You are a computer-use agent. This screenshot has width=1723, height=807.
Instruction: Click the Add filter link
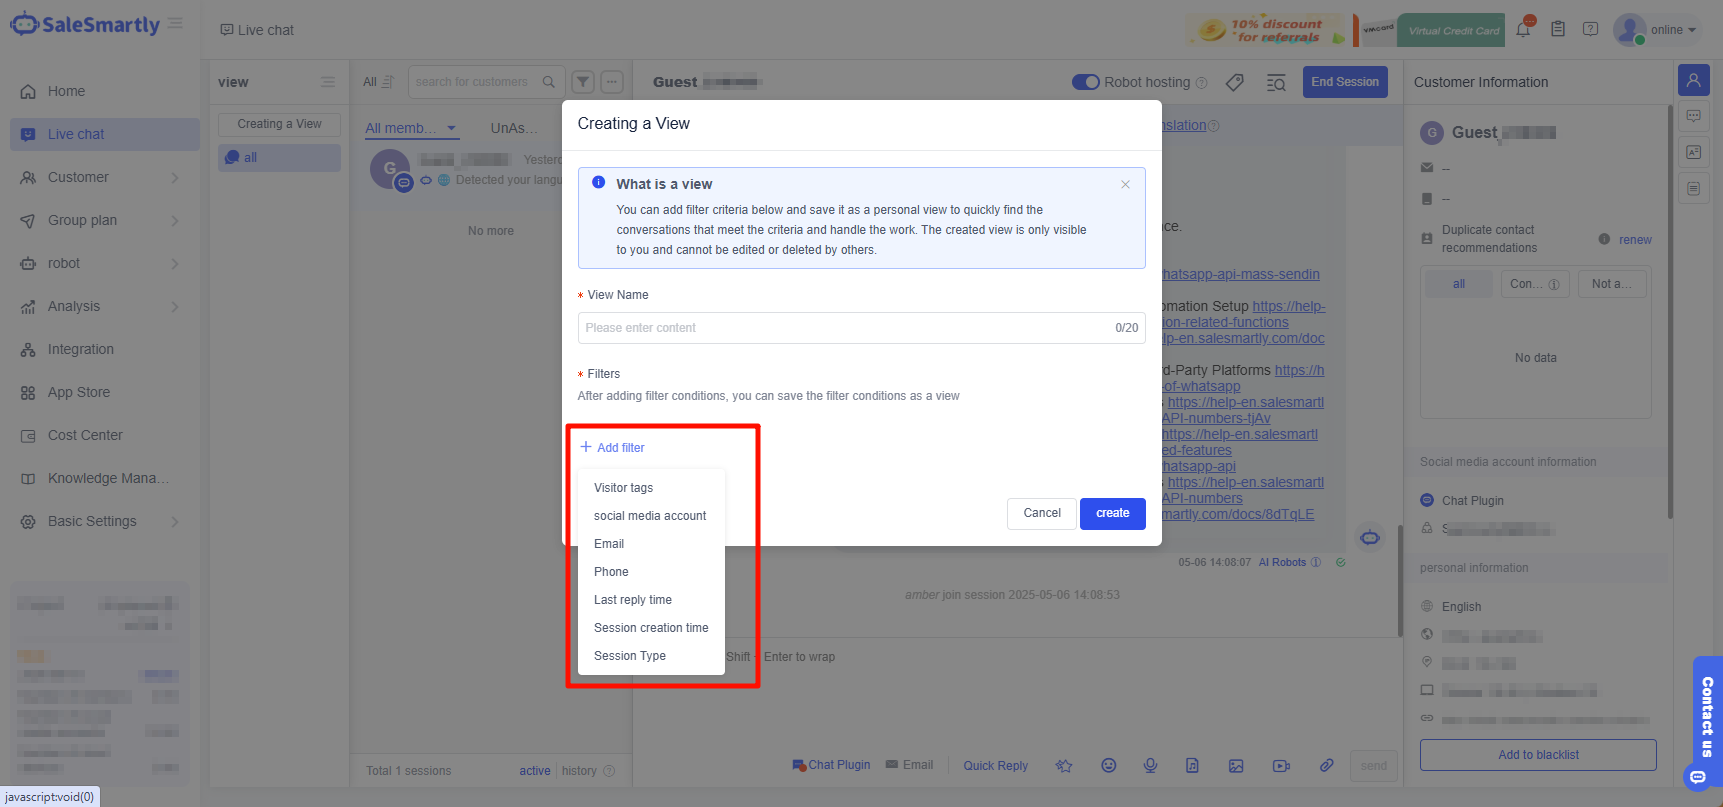click(613, 448)
